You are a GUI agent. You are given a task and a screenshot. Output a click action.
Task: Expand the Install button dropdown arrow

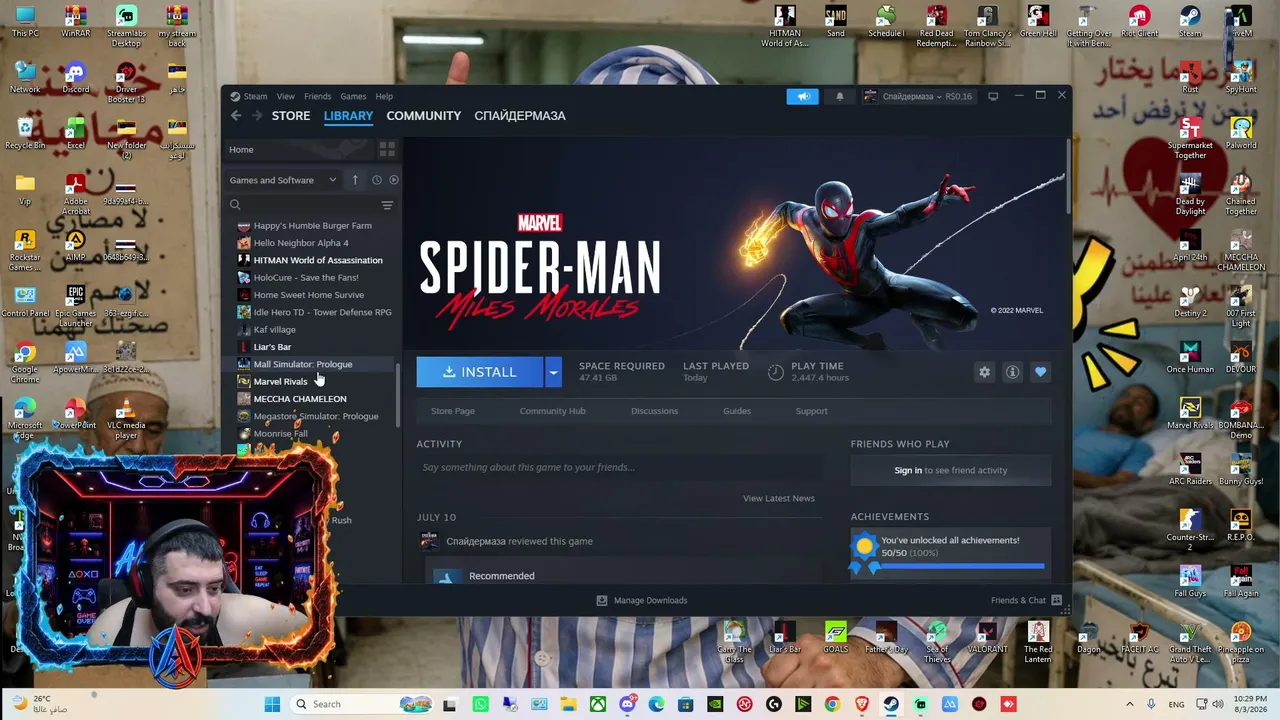[553, 372]
